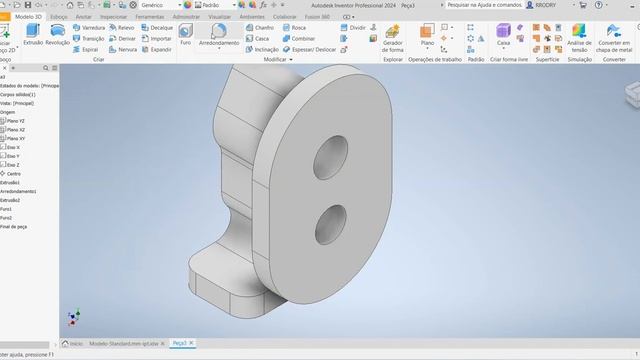This screenshot has height=360, width=640.
Task: Click the shopping cart icon
Action: point(582,5)
